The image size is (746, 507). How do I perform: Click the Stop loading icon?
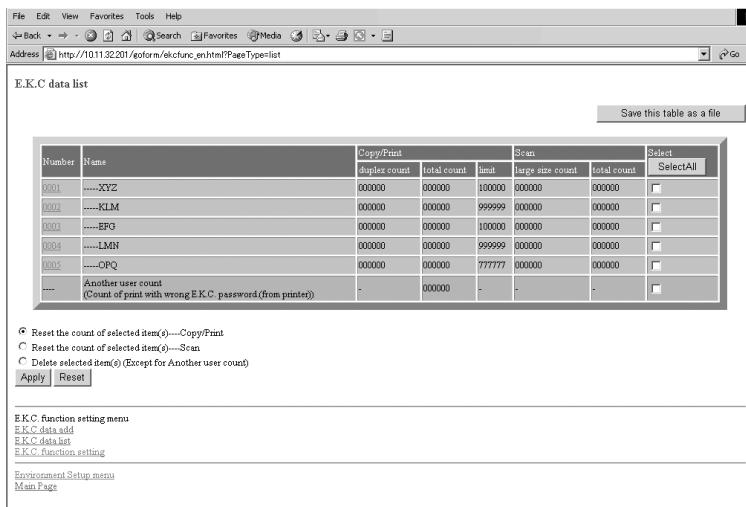tap(91, 36)
